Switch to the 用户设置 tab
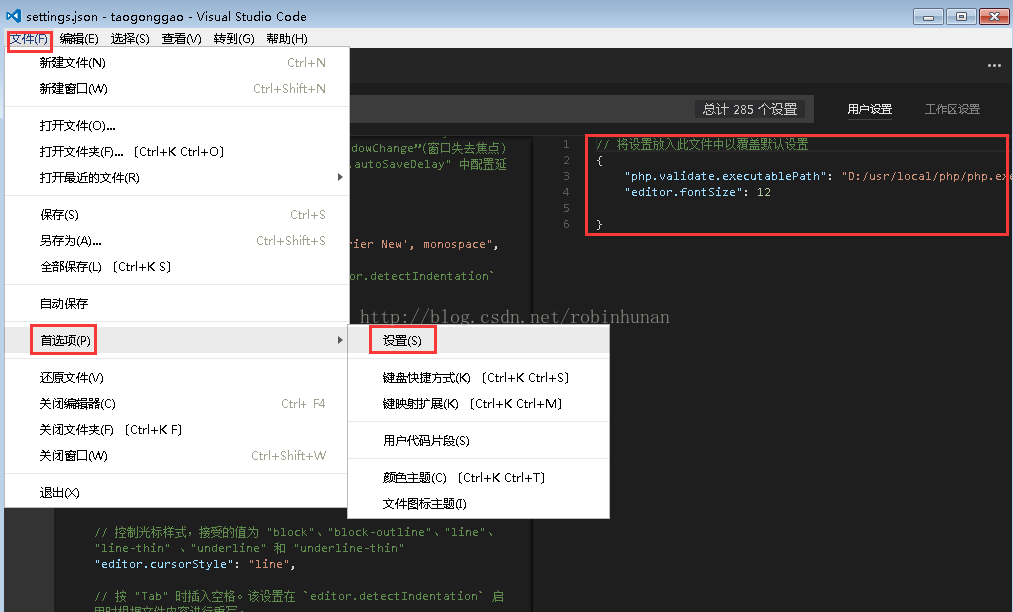 pos(869,110)
